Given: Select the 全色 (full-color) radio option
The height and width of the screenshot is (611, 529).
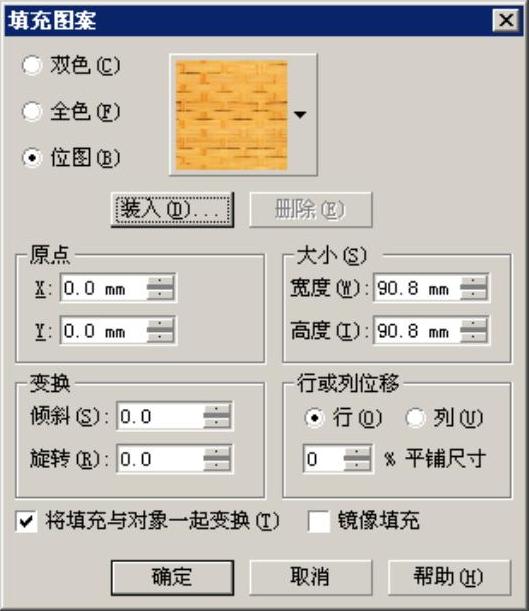Looking at the screenshot, I should (32, 112).
